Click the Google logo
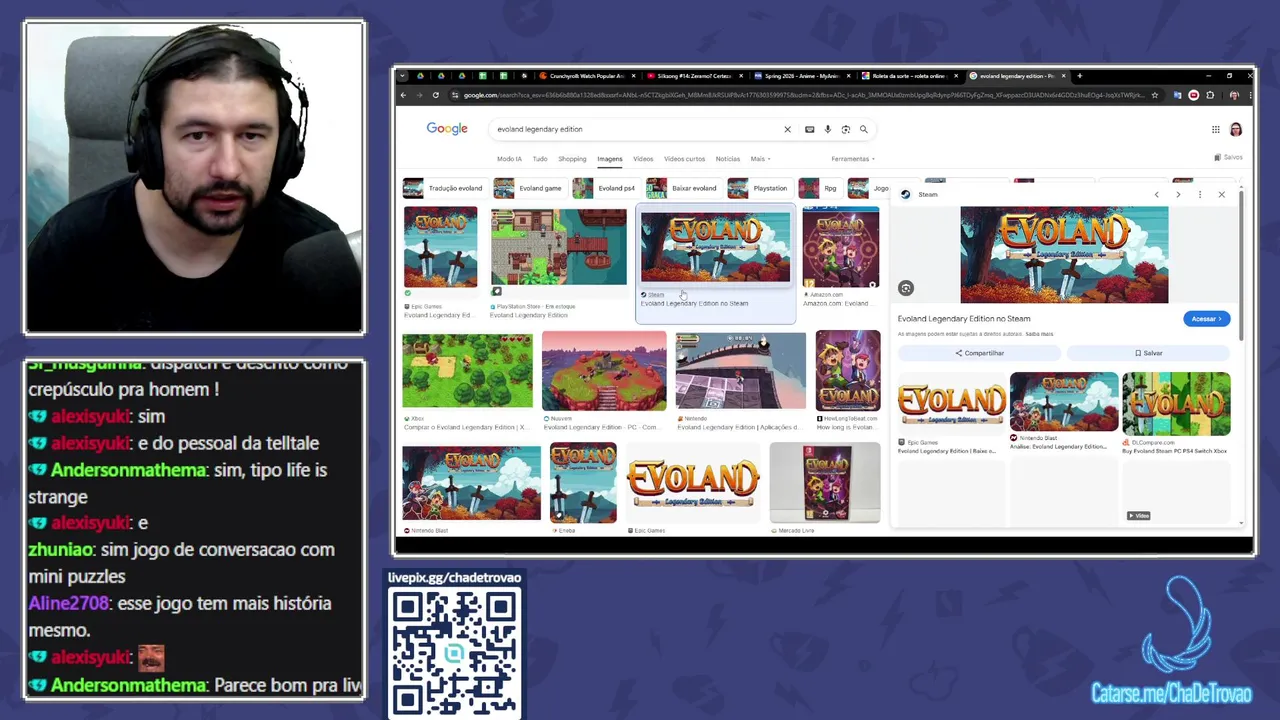1280x720 pixels. 447,129
